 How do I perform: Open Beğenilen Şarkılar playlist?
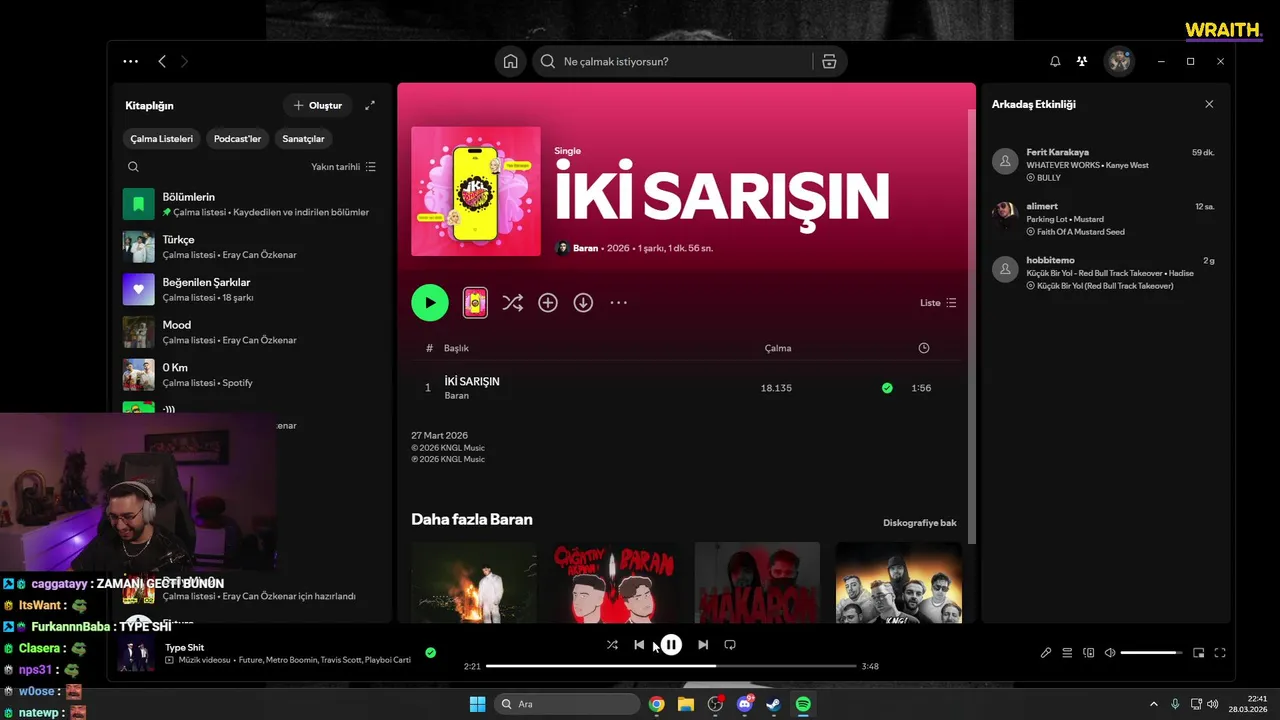pos(250,290)
